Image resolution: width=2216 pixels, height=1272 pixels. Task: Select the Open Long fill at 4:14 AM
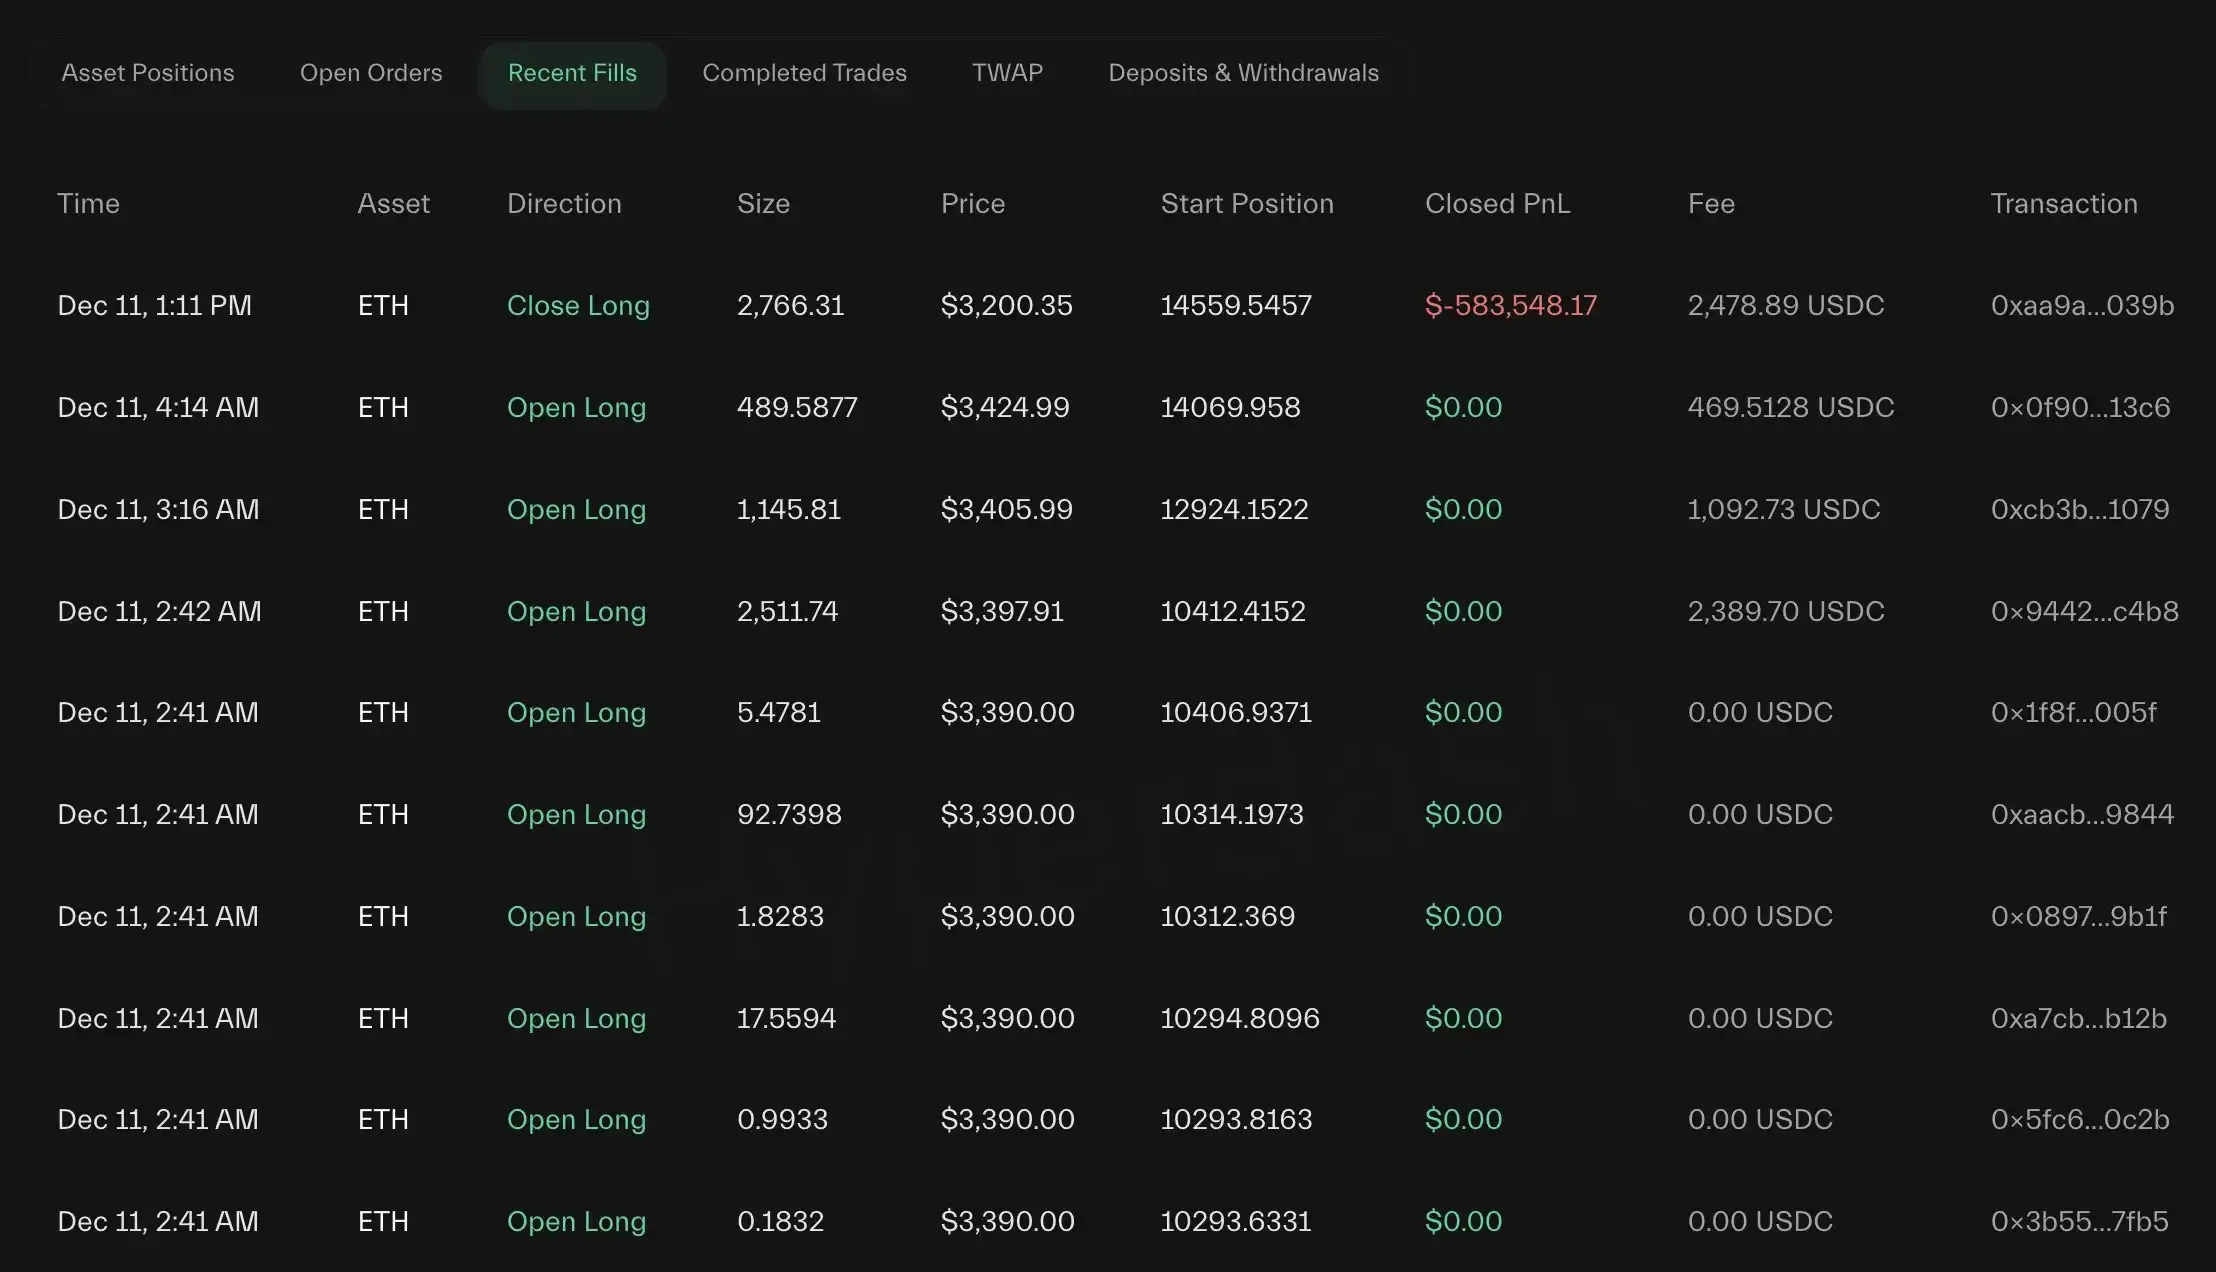tap(576, 407)
